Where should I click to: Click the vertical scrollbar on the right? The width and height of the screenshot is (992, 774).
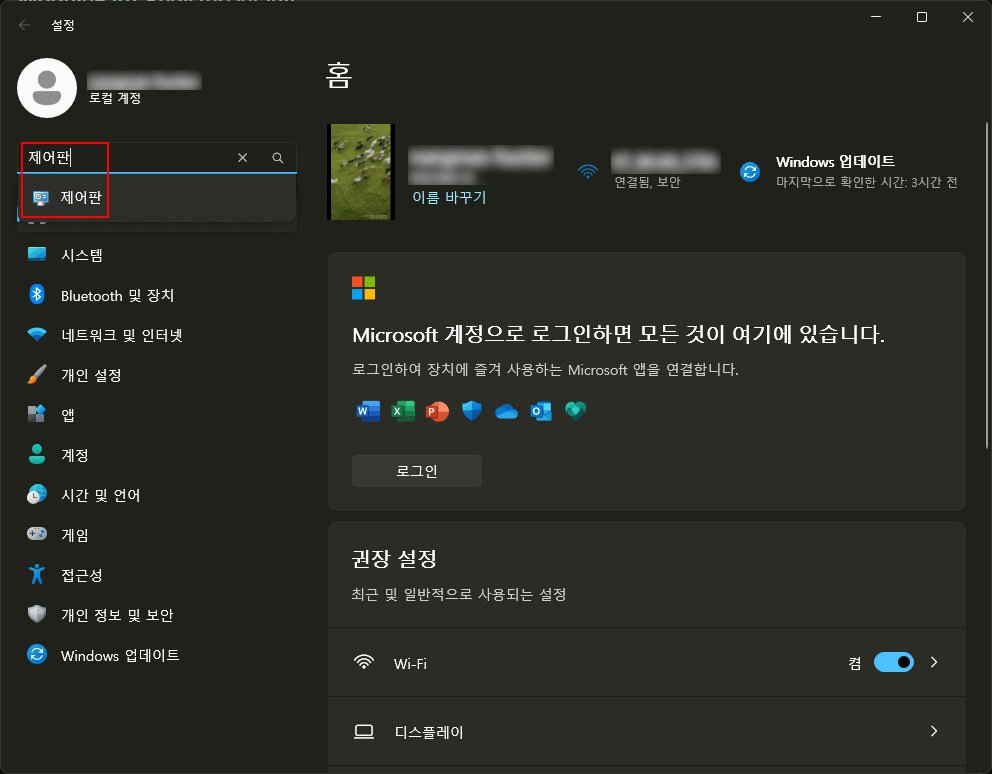pyautogui.click(x=987, y=286)
